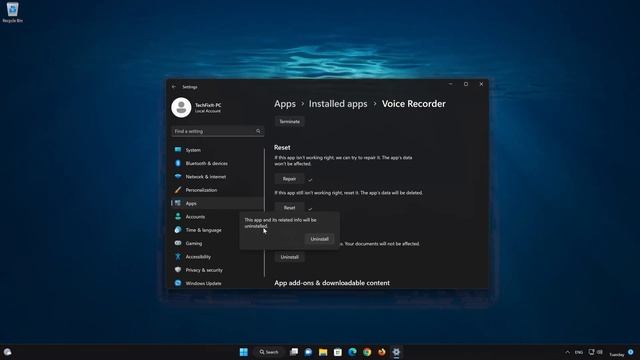Open the notification bell in the system tray
The image size is (640, 360).
[x=631, y=352]
